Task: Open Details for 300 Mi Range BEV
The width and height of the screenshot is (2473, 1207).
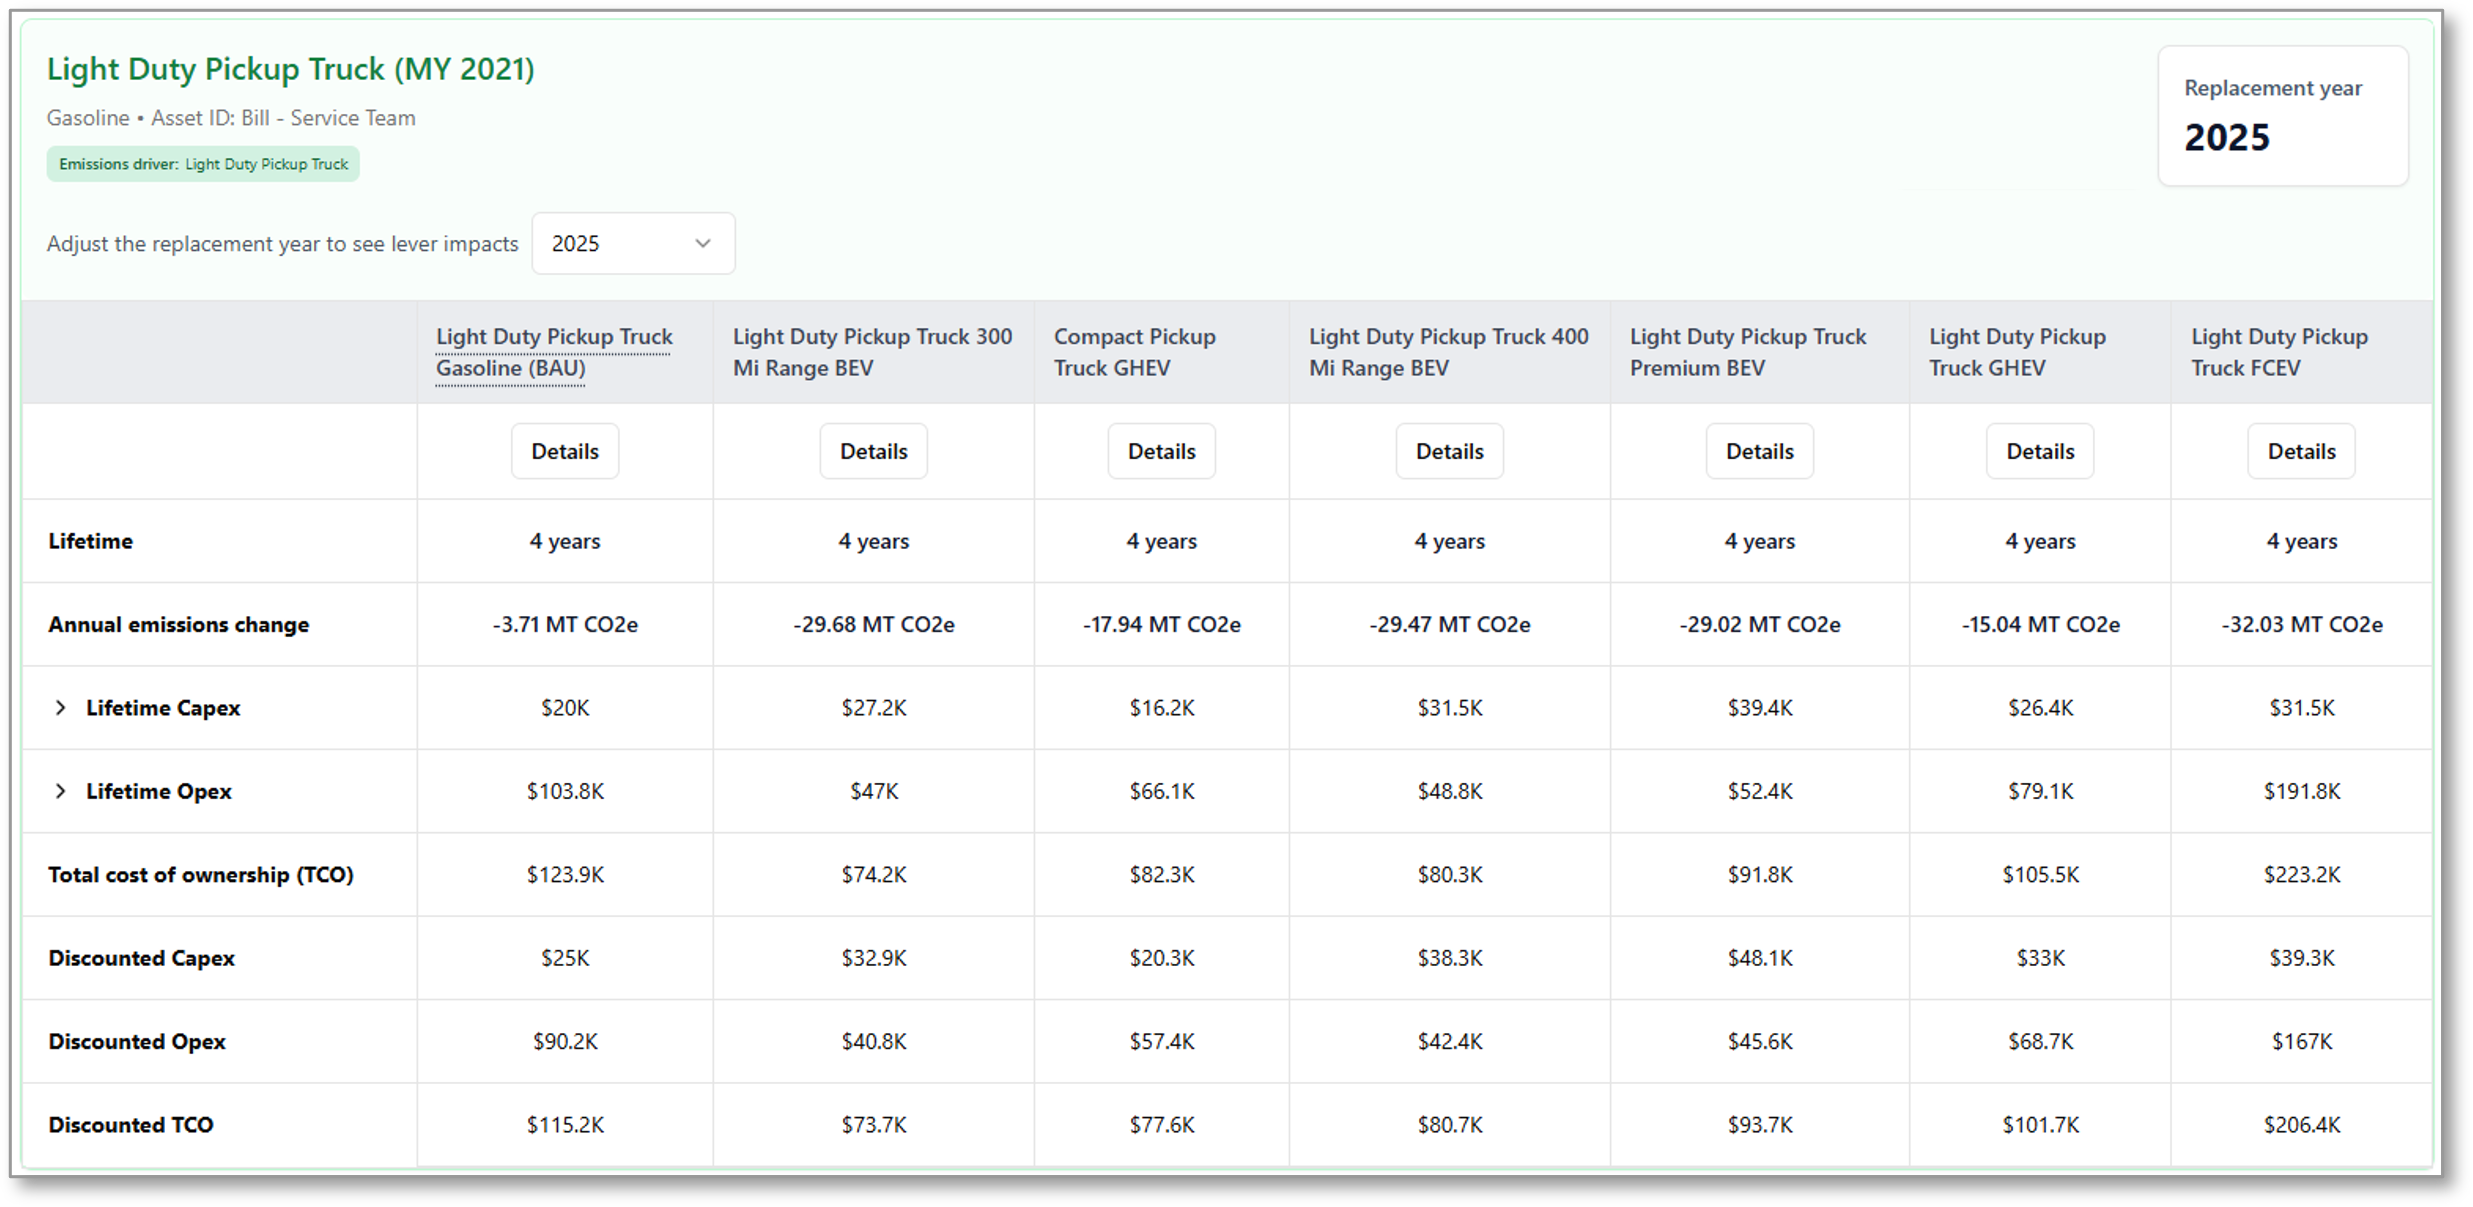Action: point(873,451)
